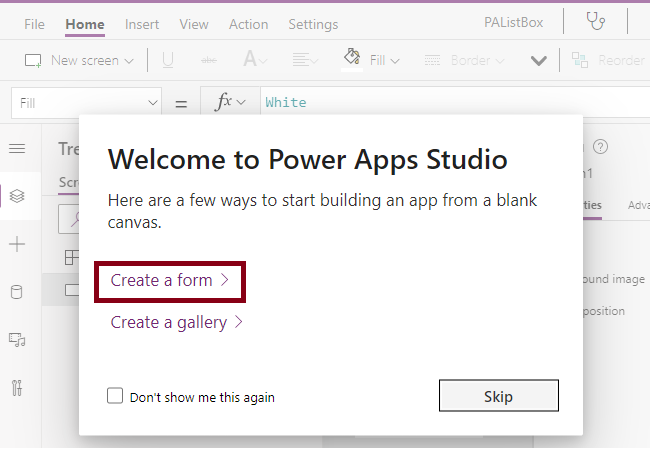The height and width of the screenshot is (451, 650).
Task: Open the Data sources cylinder icon
Action: [17, 292]
